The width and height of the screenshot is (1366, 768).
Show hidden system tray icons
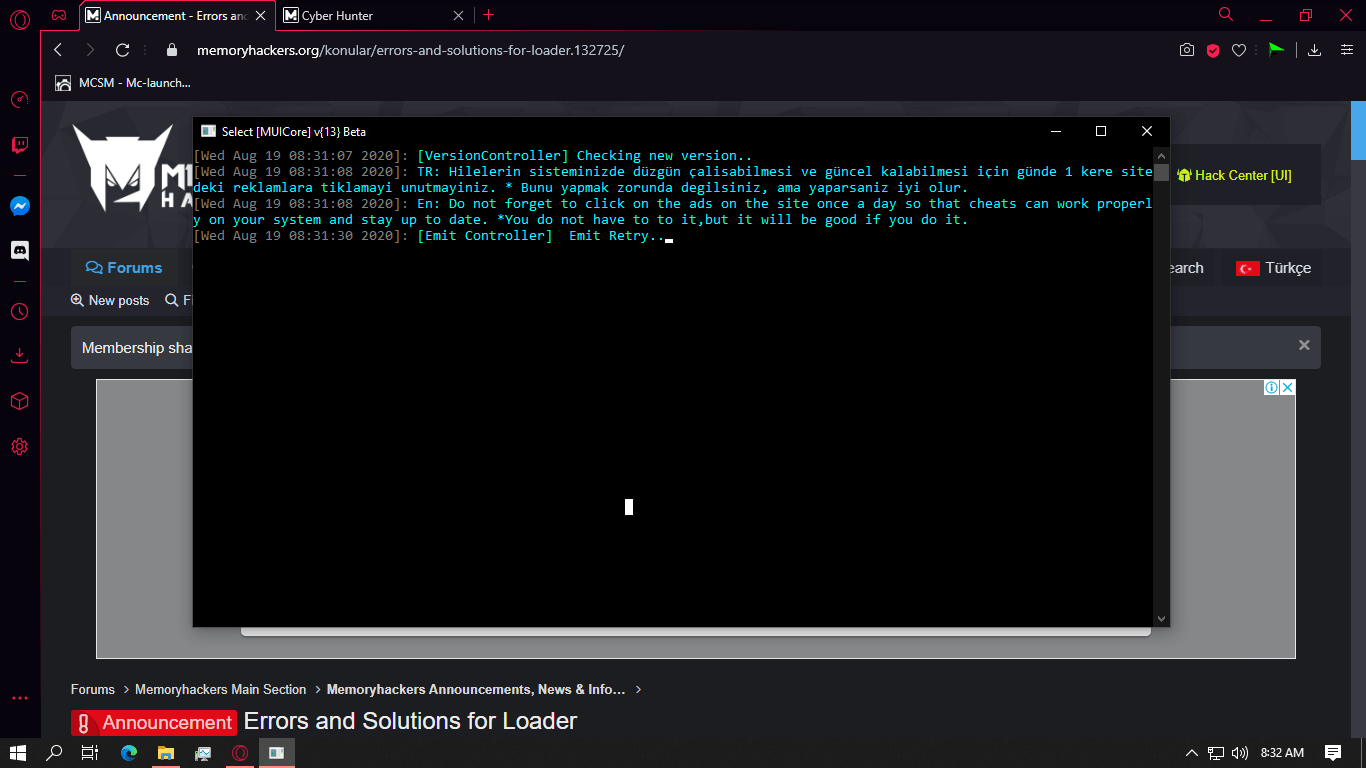[1191, 753]
